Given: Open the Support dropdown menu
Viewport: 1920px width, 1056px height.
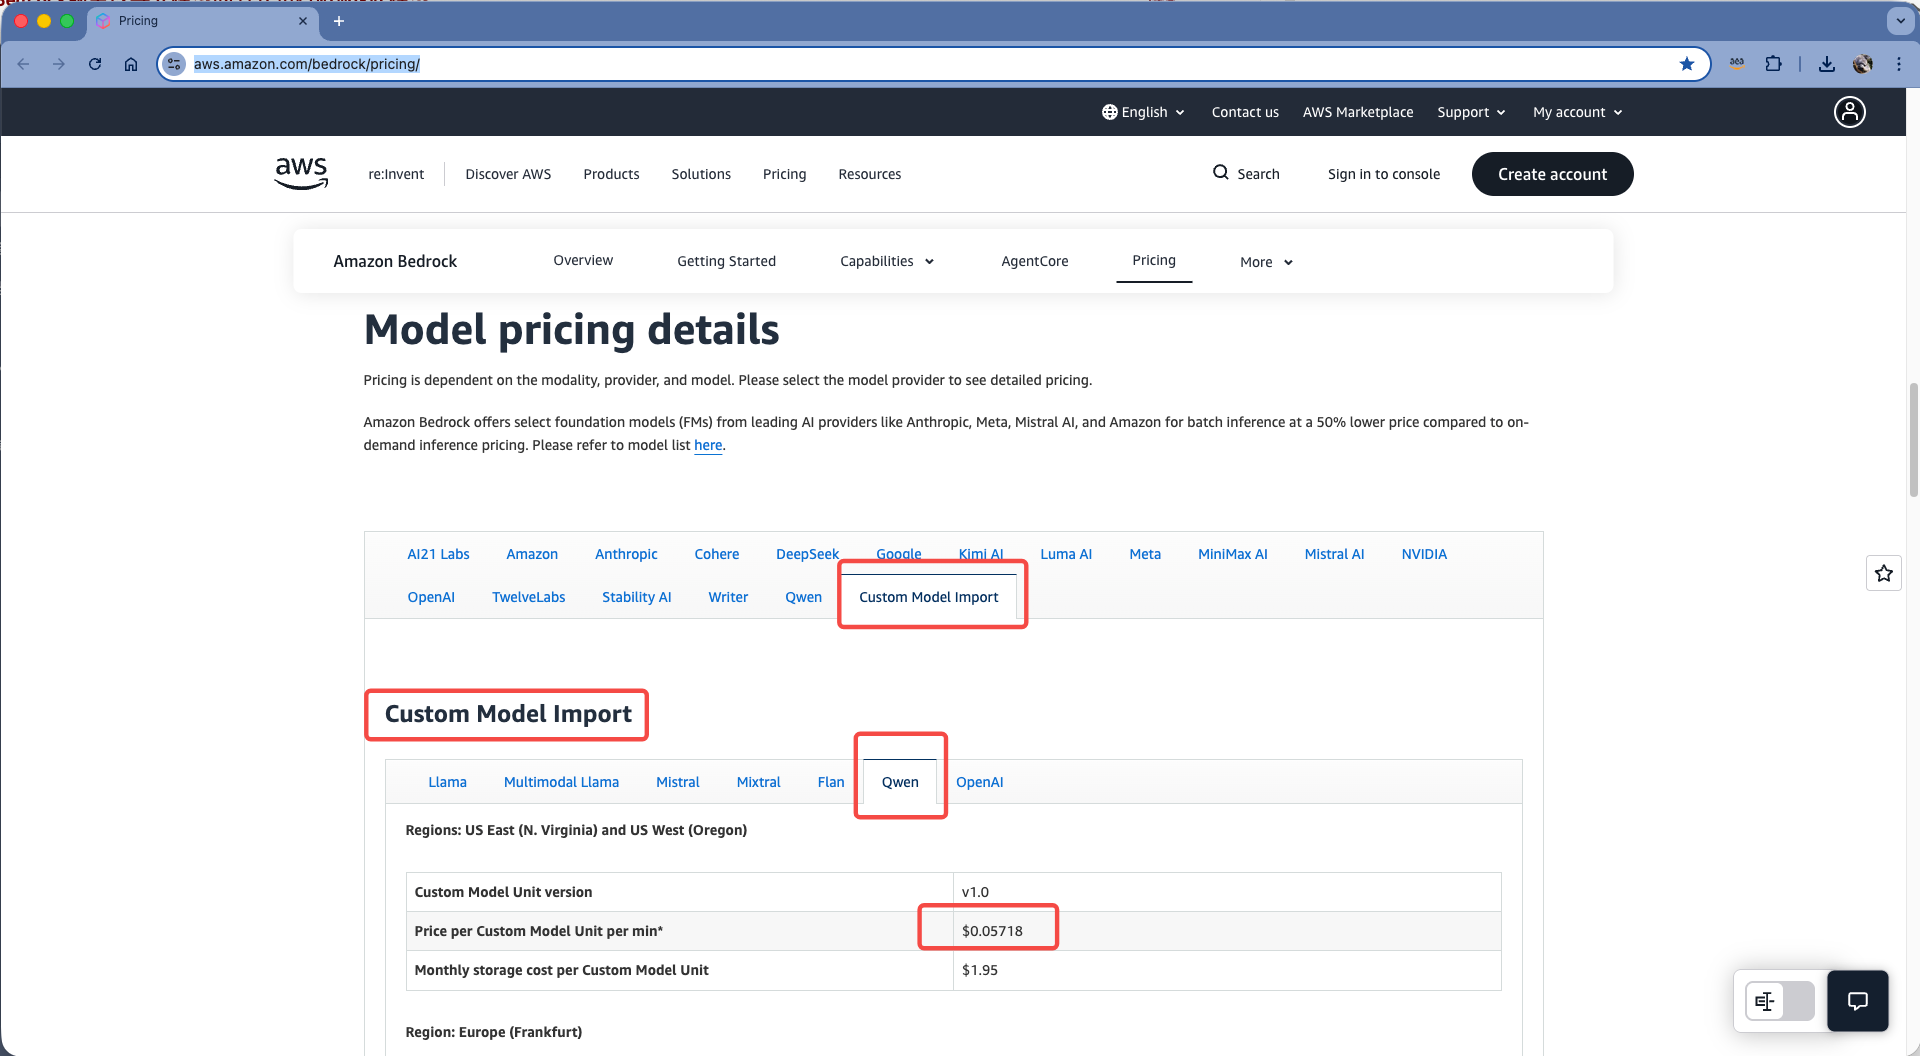Looking at the screenshot, I should [1471, 112].
